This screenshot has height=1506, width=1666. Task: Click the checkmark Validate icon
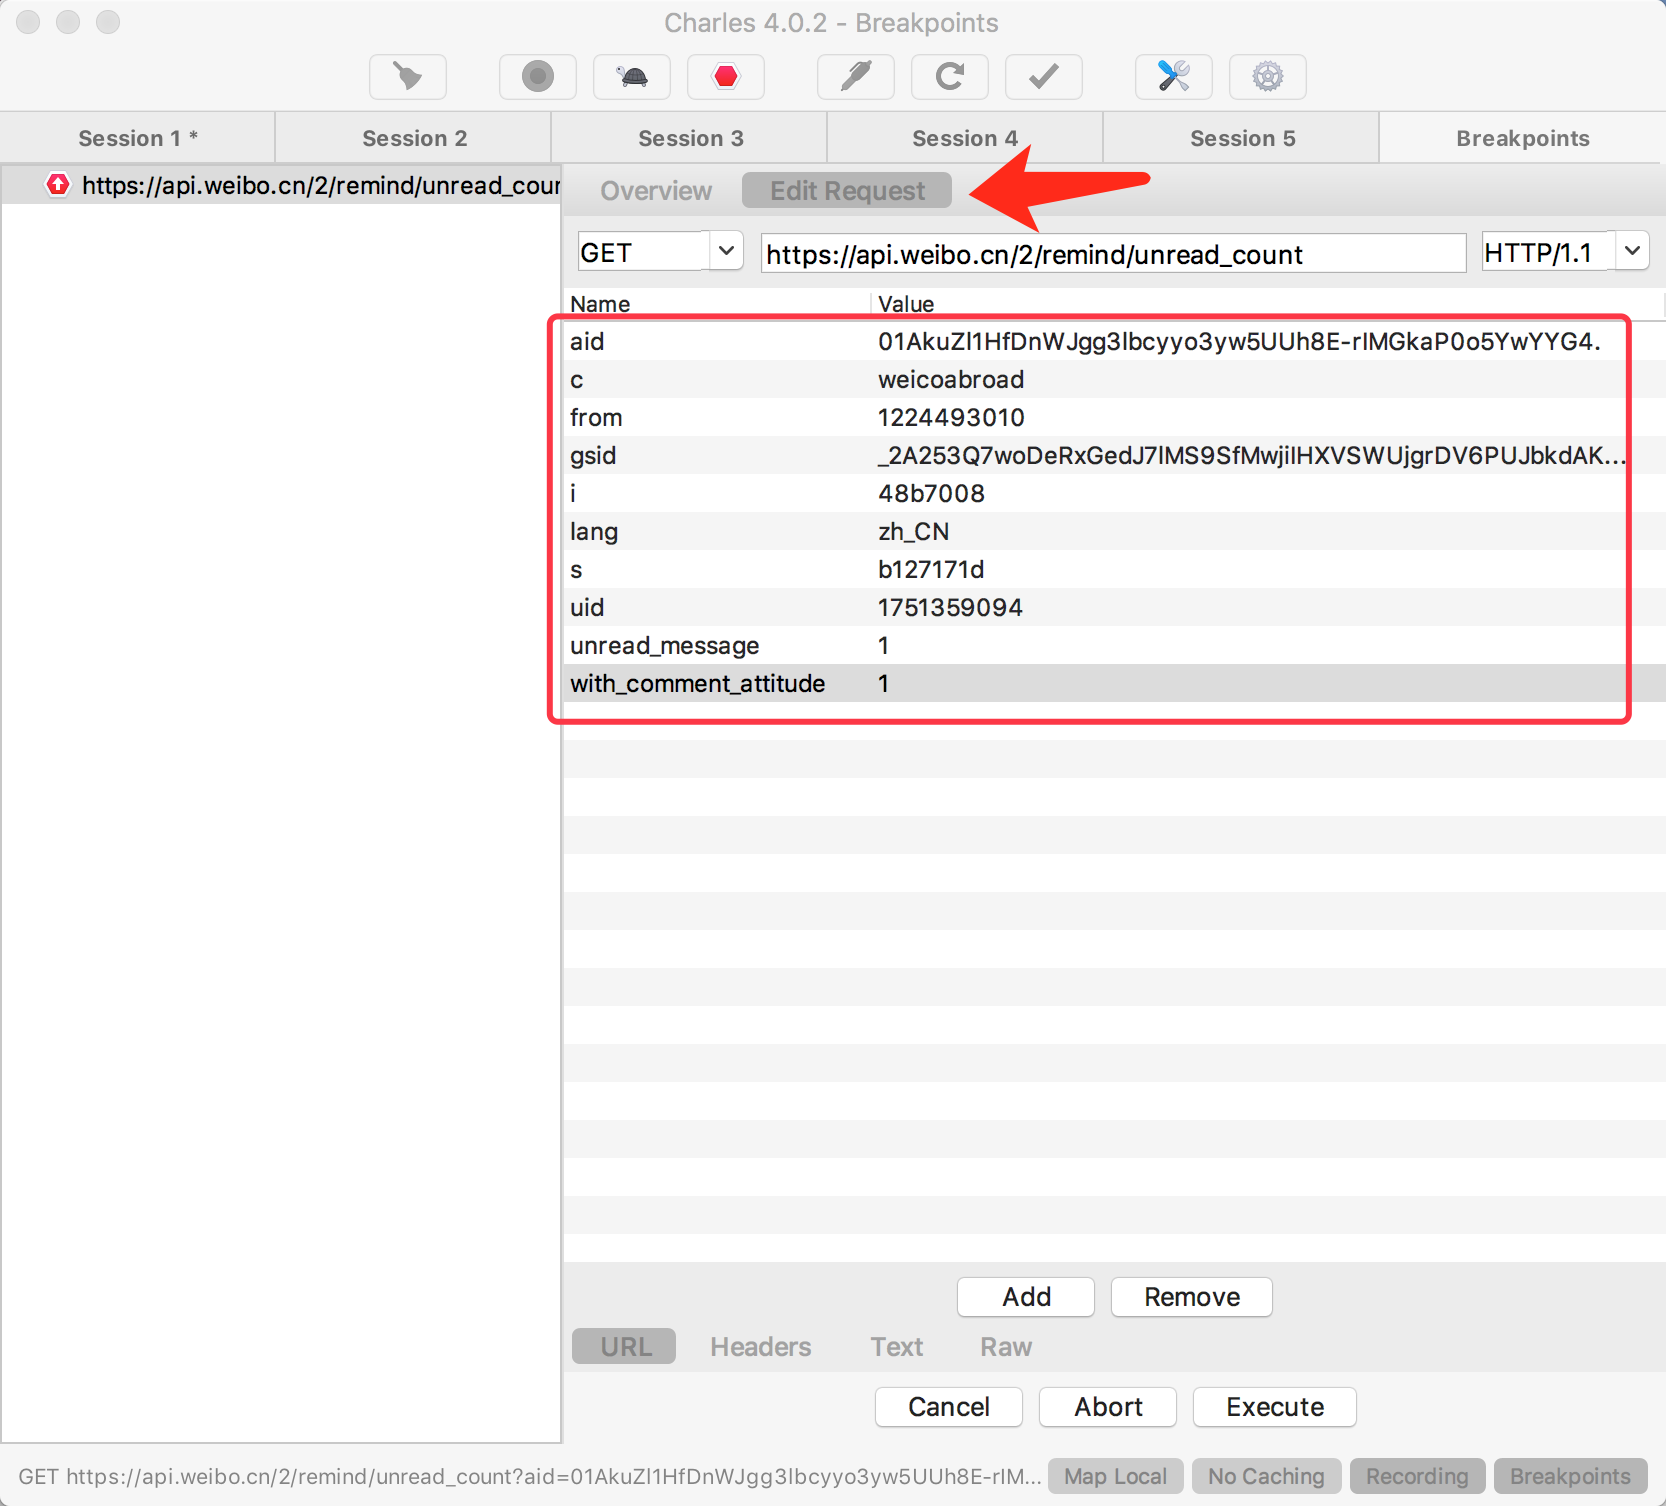[x=1044, y=77]
